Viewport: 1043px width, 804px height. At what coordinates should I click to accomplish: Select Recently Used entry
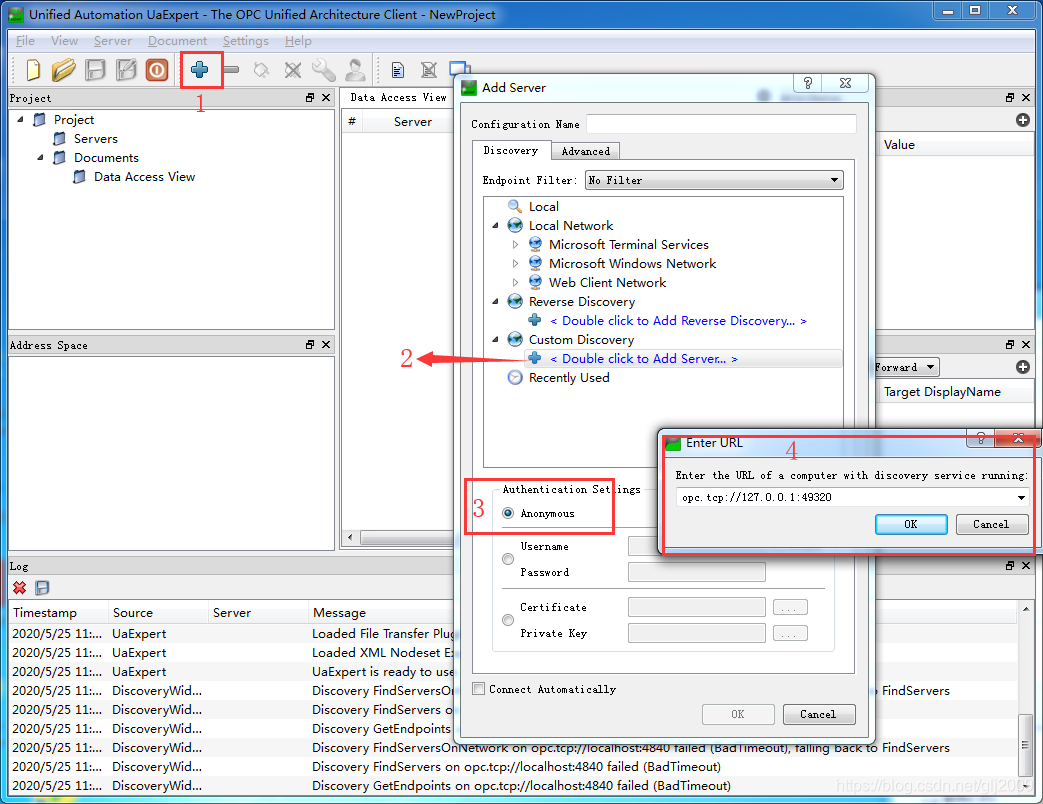tap(569, 378)
